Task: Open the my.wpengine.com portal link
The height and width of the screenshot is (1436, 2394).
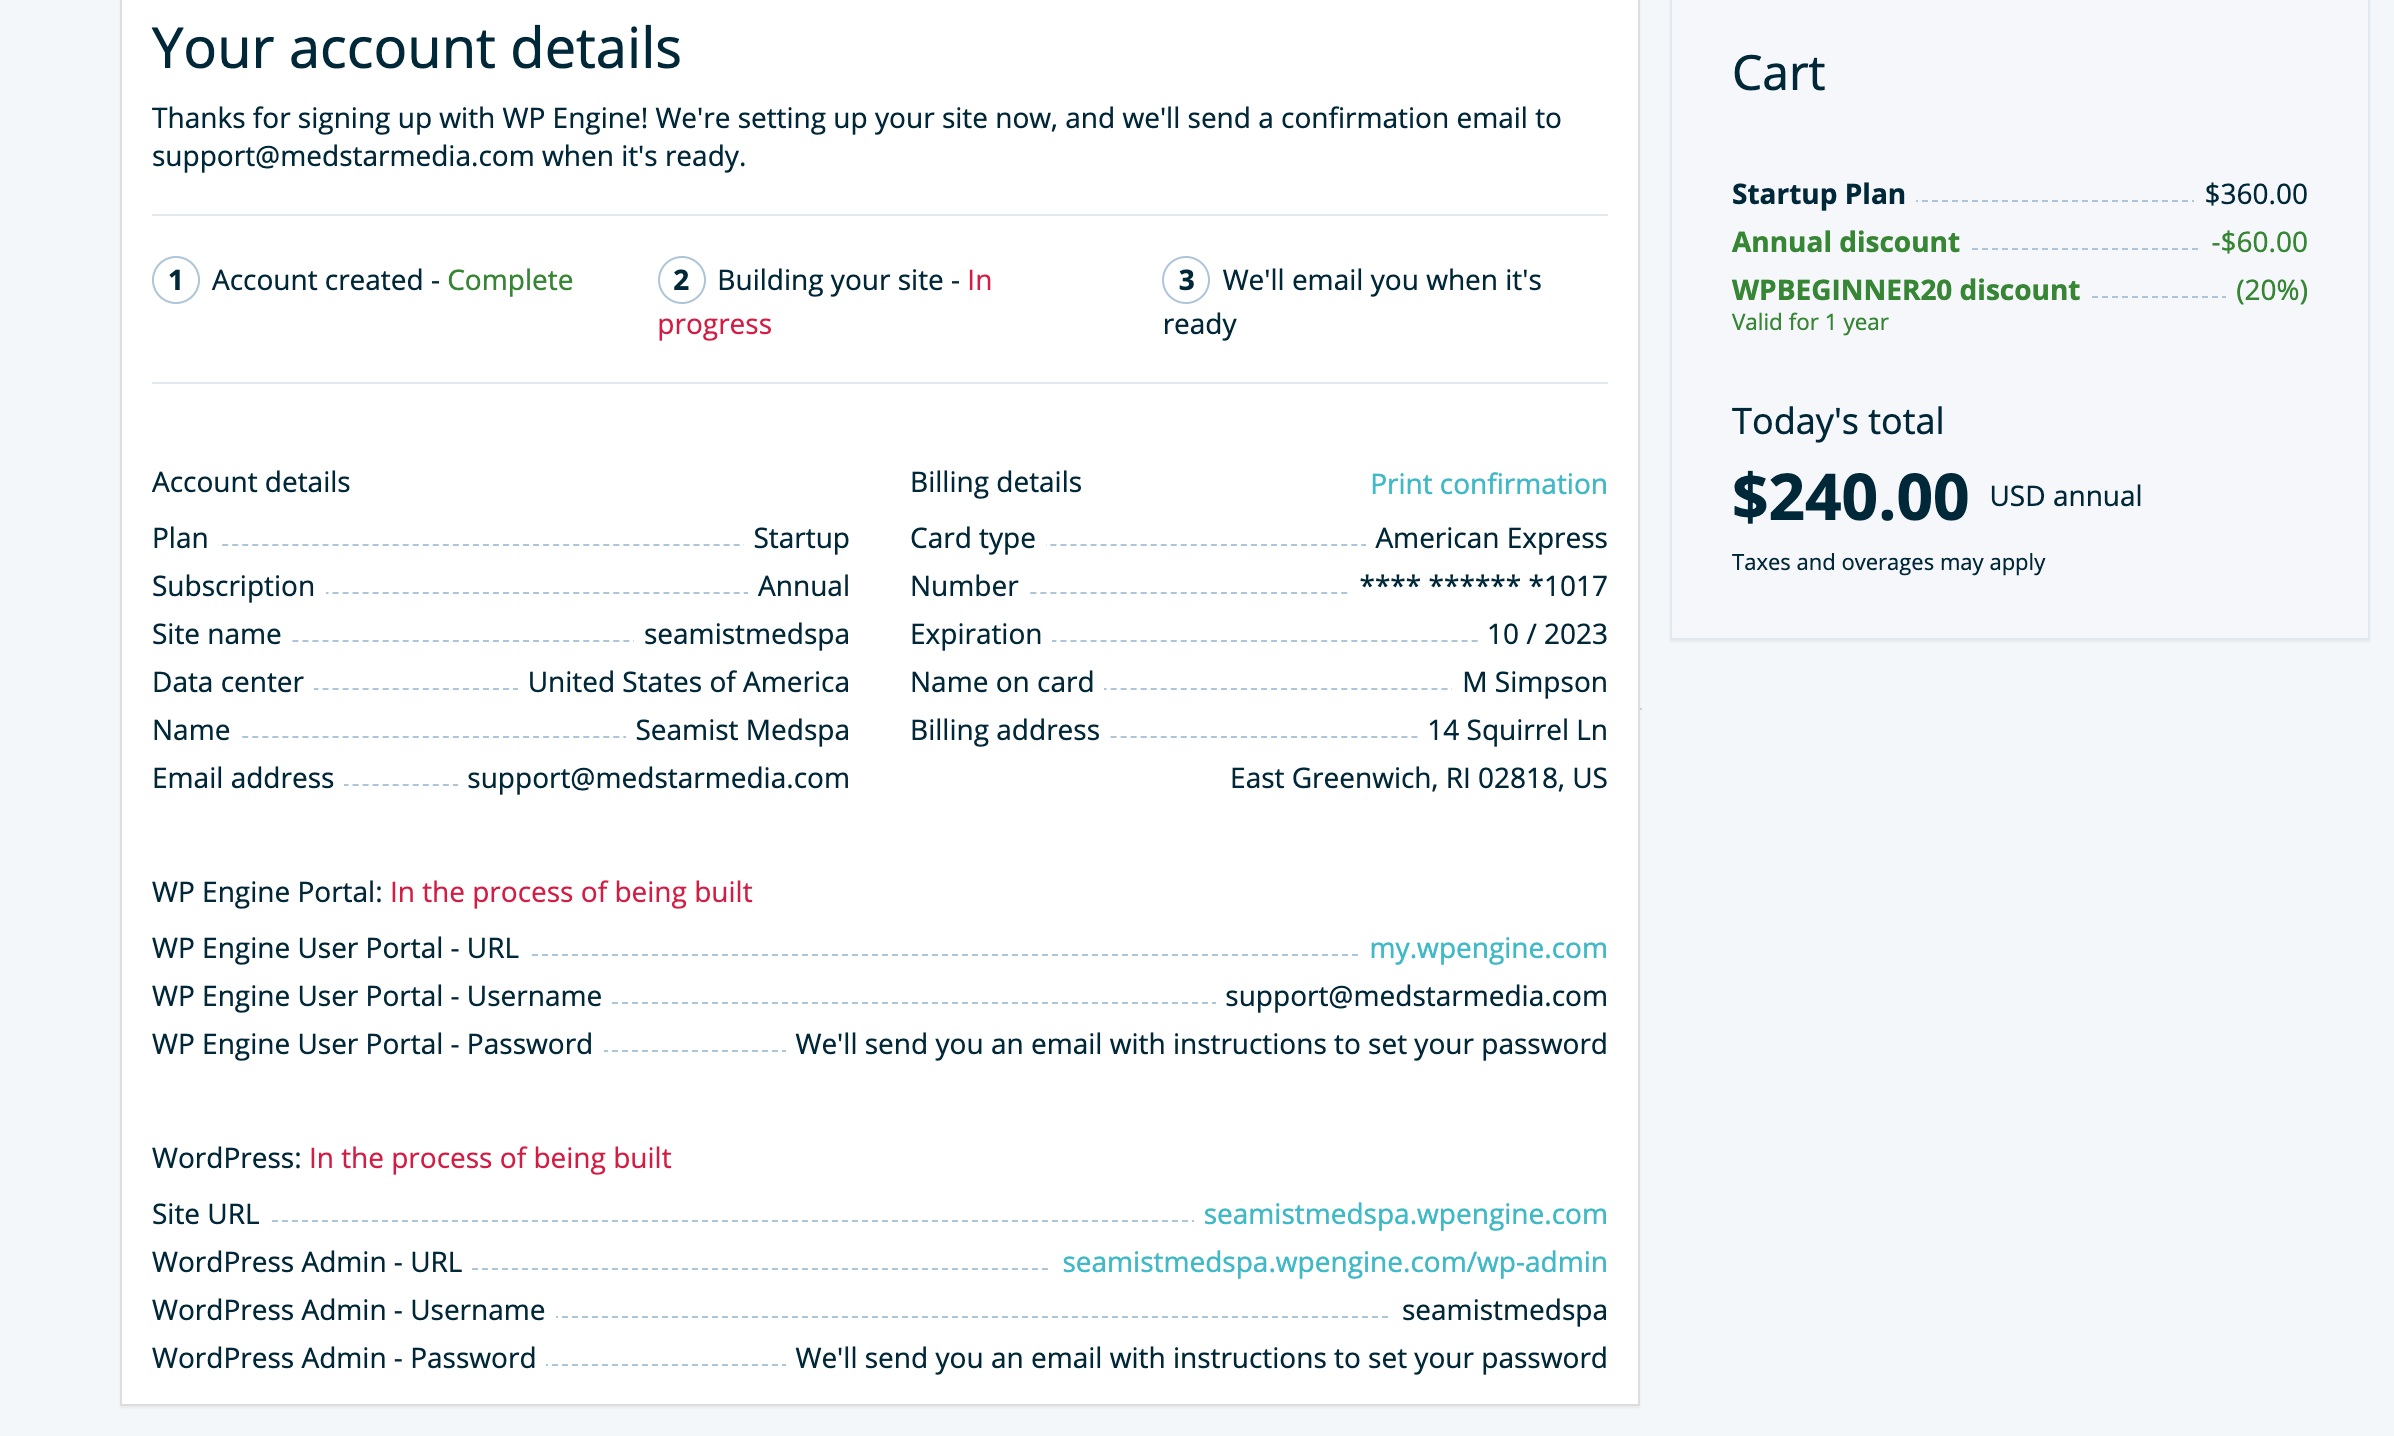Action: [1488, 948]
